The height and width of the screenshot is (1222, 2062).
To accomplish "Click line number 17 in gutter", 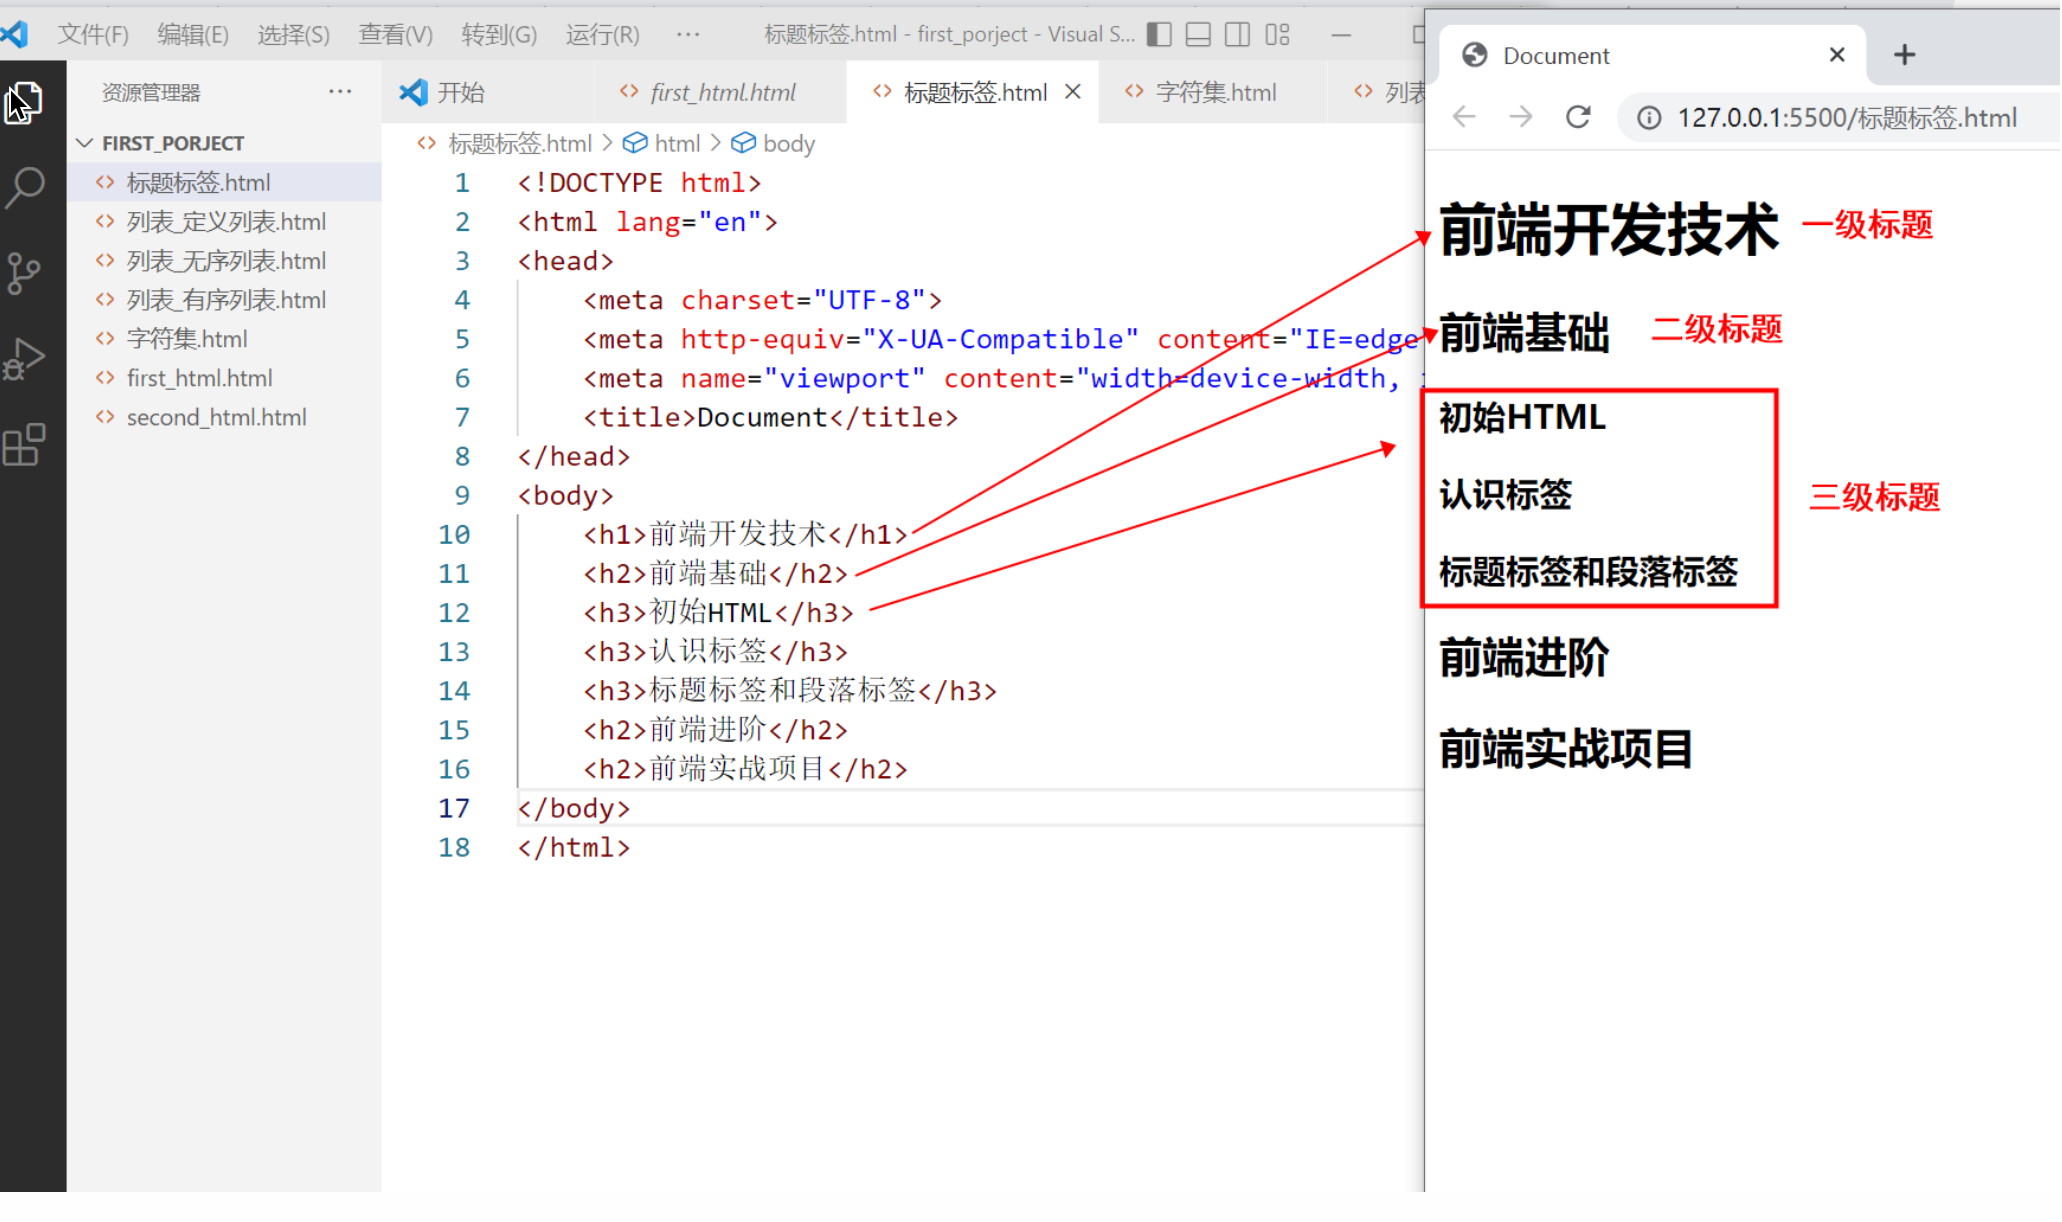I will click(454, 808).
